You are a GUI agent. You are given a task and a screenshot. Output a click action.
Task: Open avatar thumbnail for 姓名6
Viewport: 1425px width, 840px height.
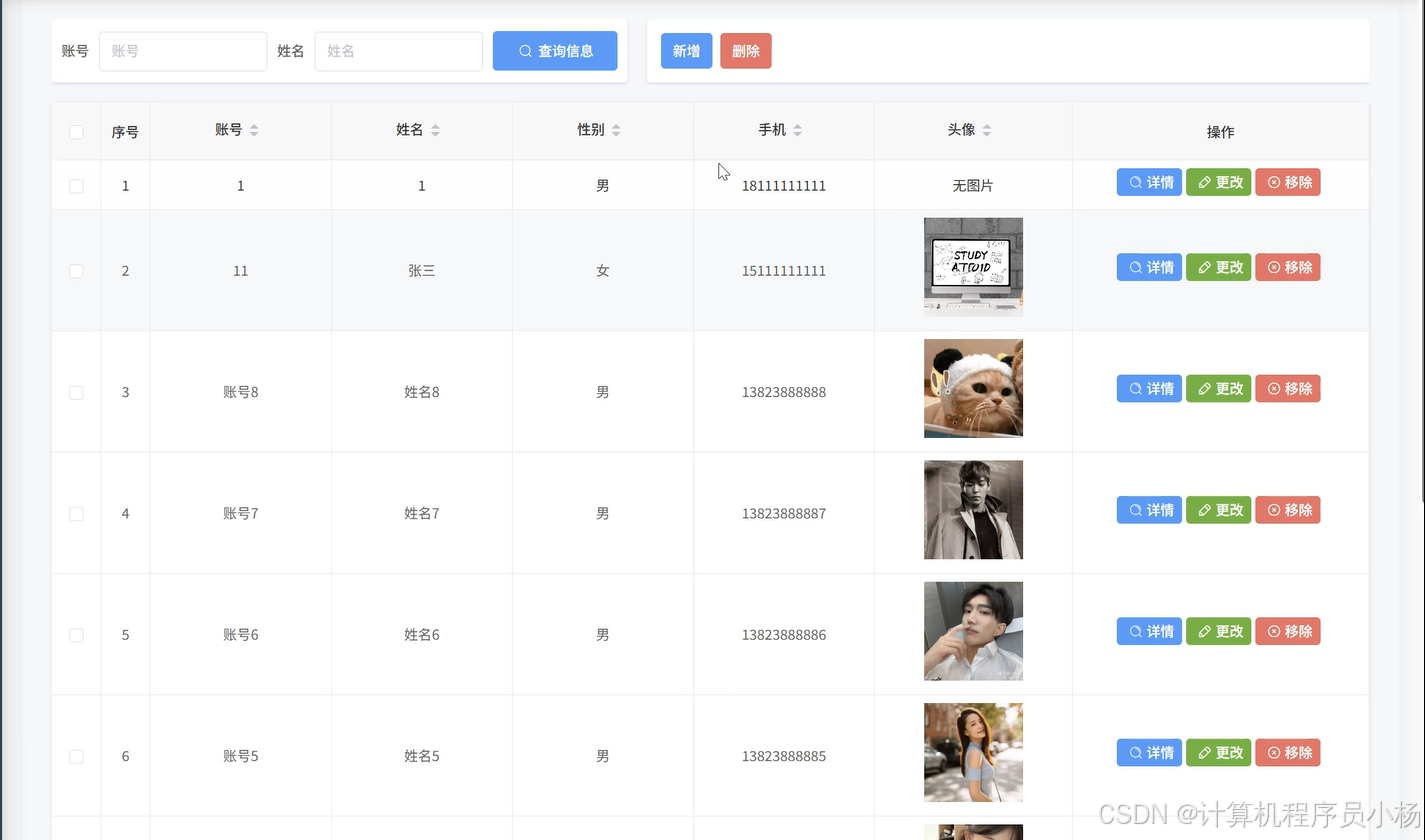click(973, 631)
